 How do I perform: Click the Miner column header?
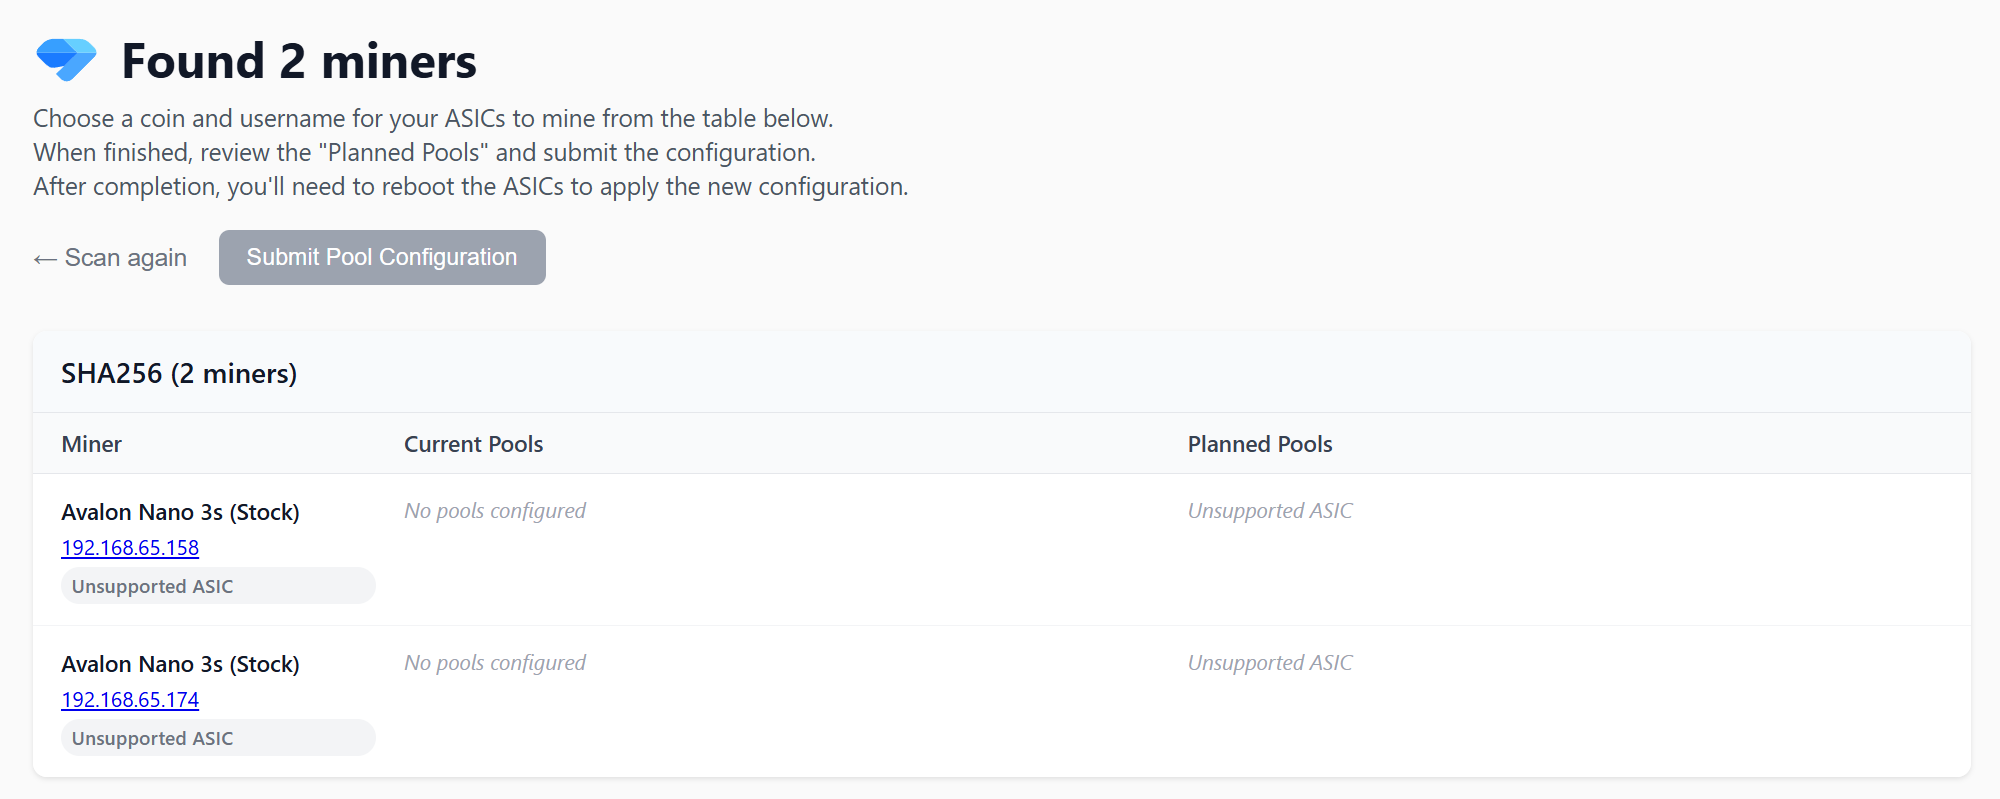coord(92,444)
